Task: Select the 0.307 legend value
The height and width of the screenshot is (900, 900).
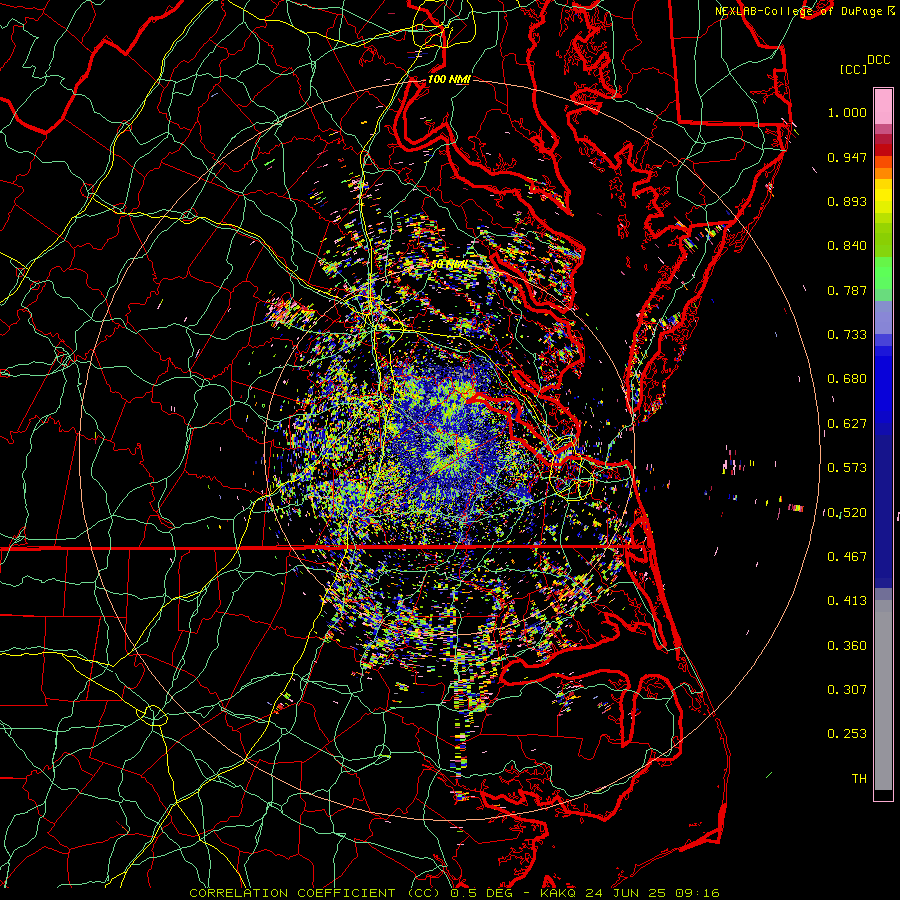Action: [847, 690]
